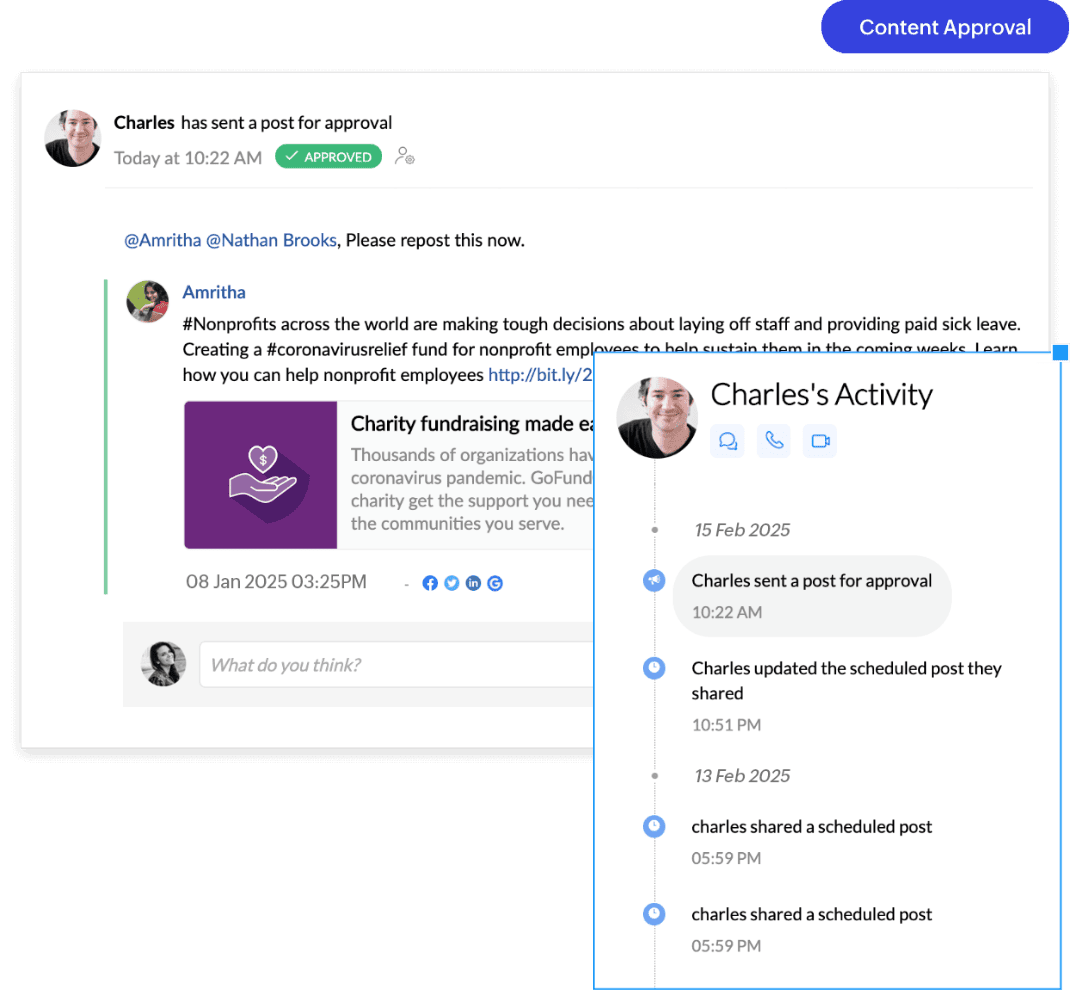Click the LinkedIn icon below the post
1070x990 pixels.
tap(473, 583)
